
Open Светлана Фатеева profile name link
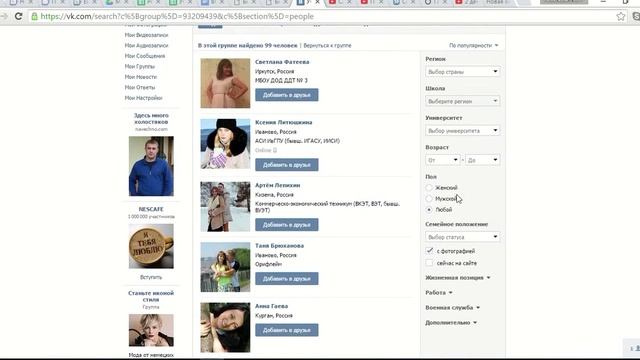(x=282, y=62)
